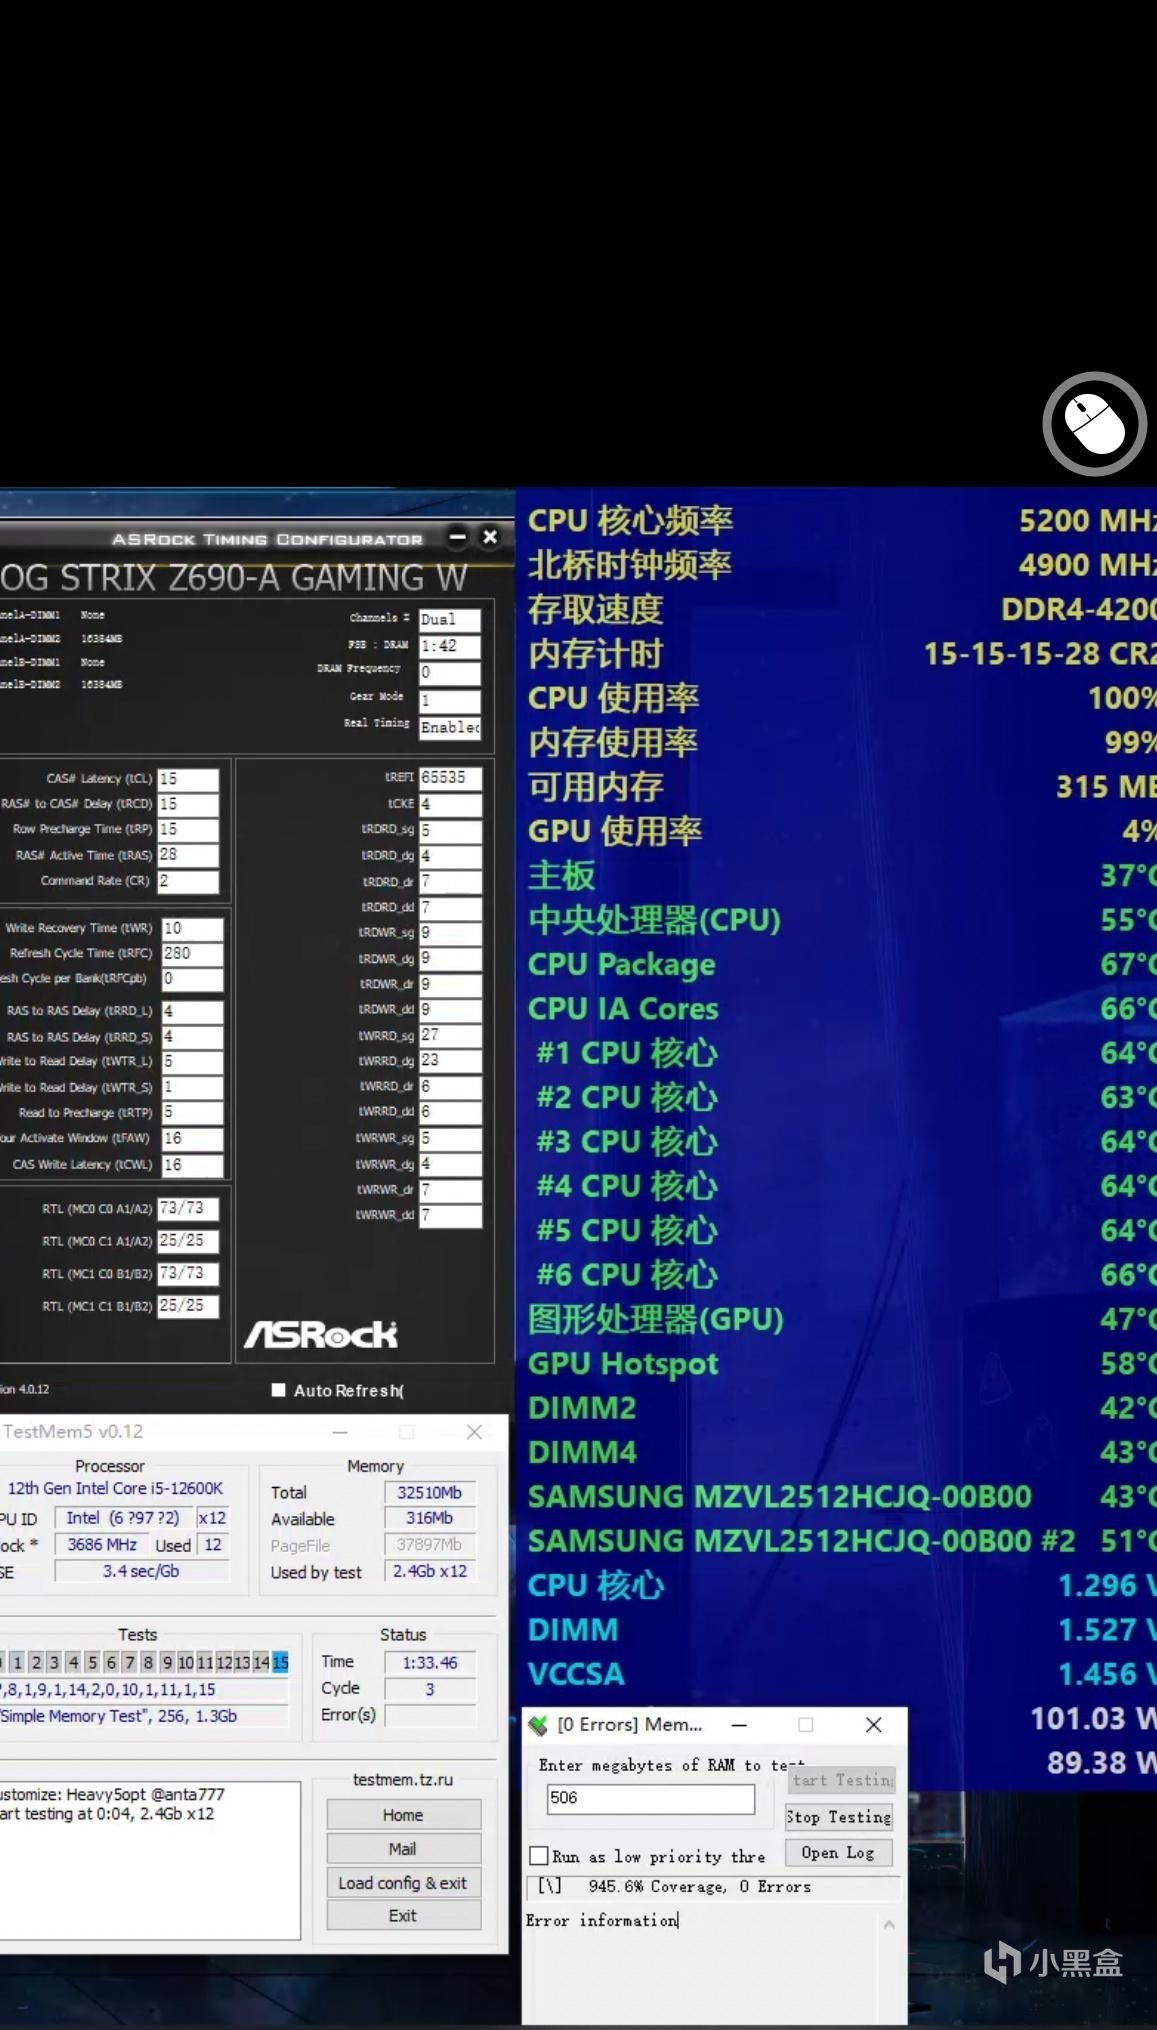
Task: Click the RAS# to CAS# Delay (tRCD) field
Action: click(x=188, y=804)
